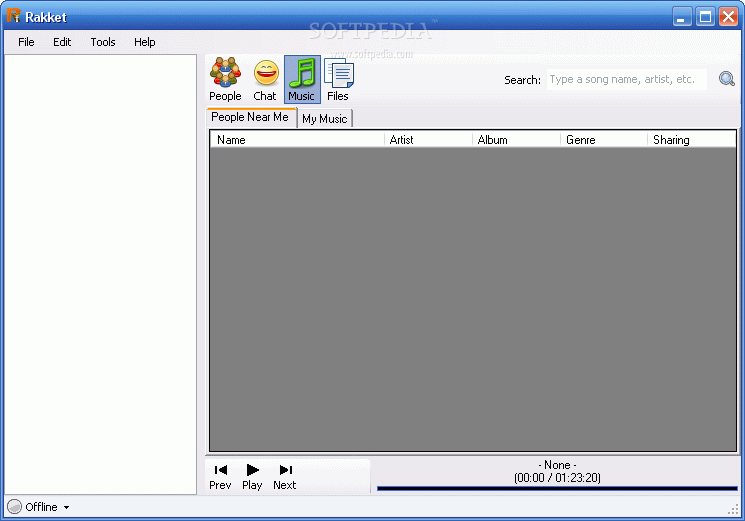Sort list by Name column
745x521 pixels.
[297, 140]
